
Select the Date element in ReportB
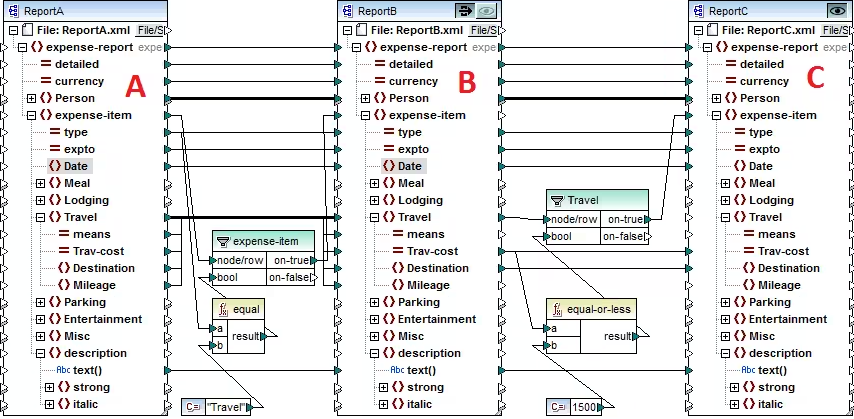pos(409,166)
